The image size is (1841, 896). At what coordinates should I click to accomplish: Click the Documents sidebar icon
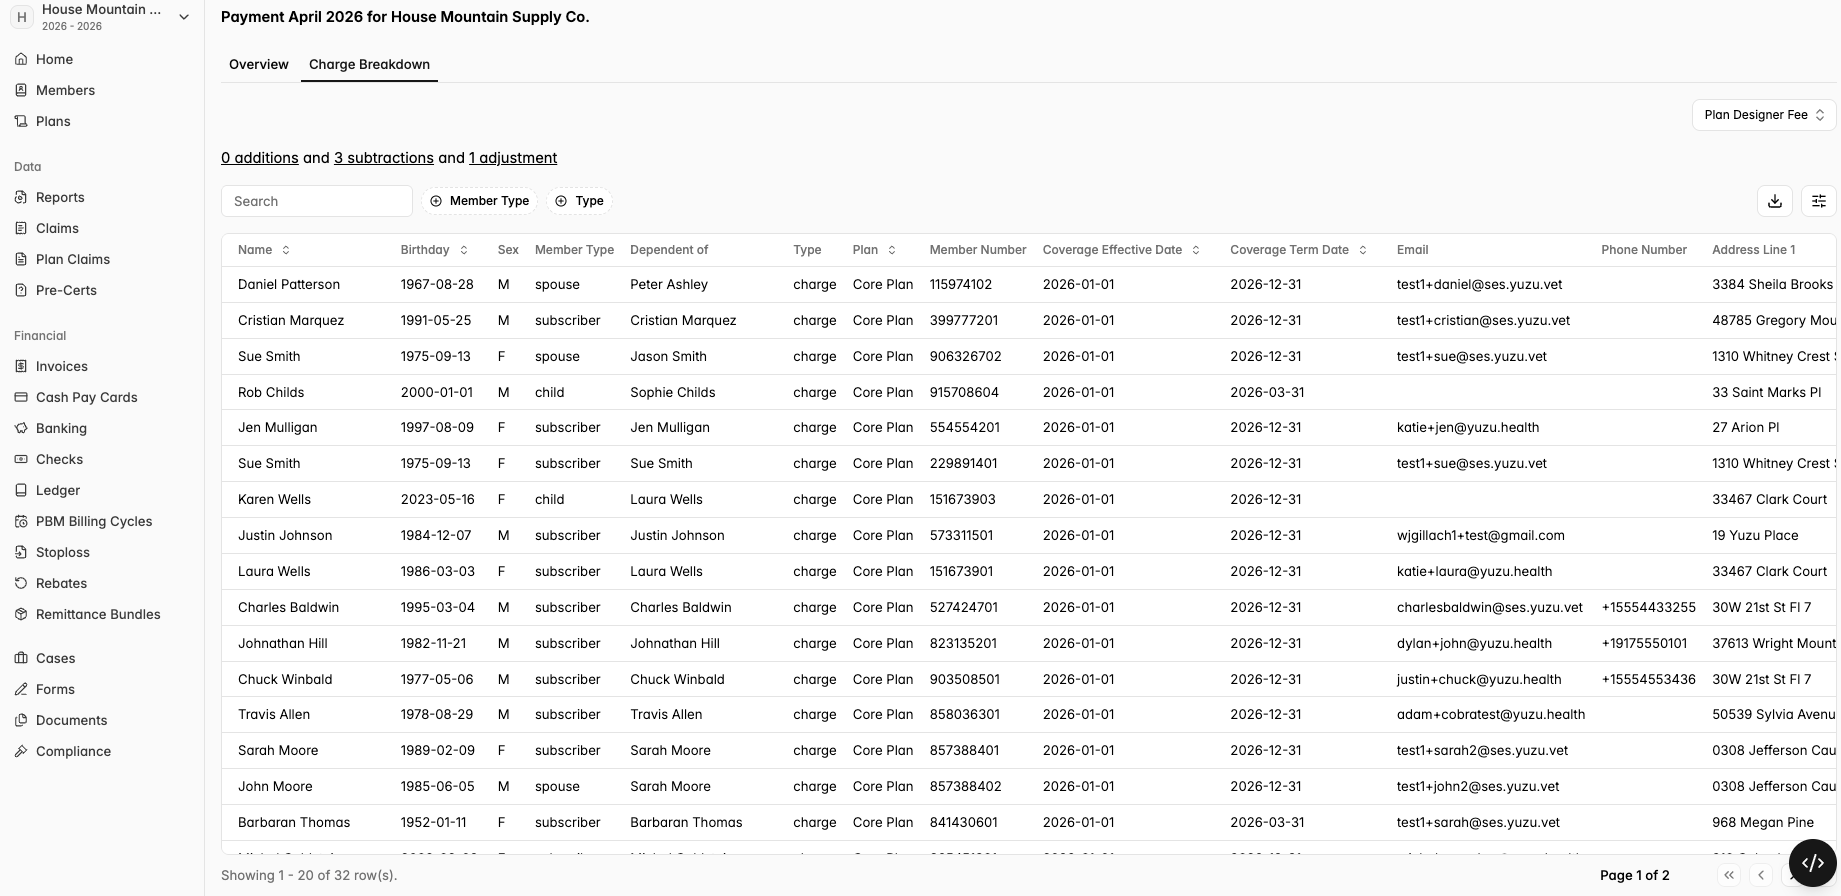click(21, 720)
